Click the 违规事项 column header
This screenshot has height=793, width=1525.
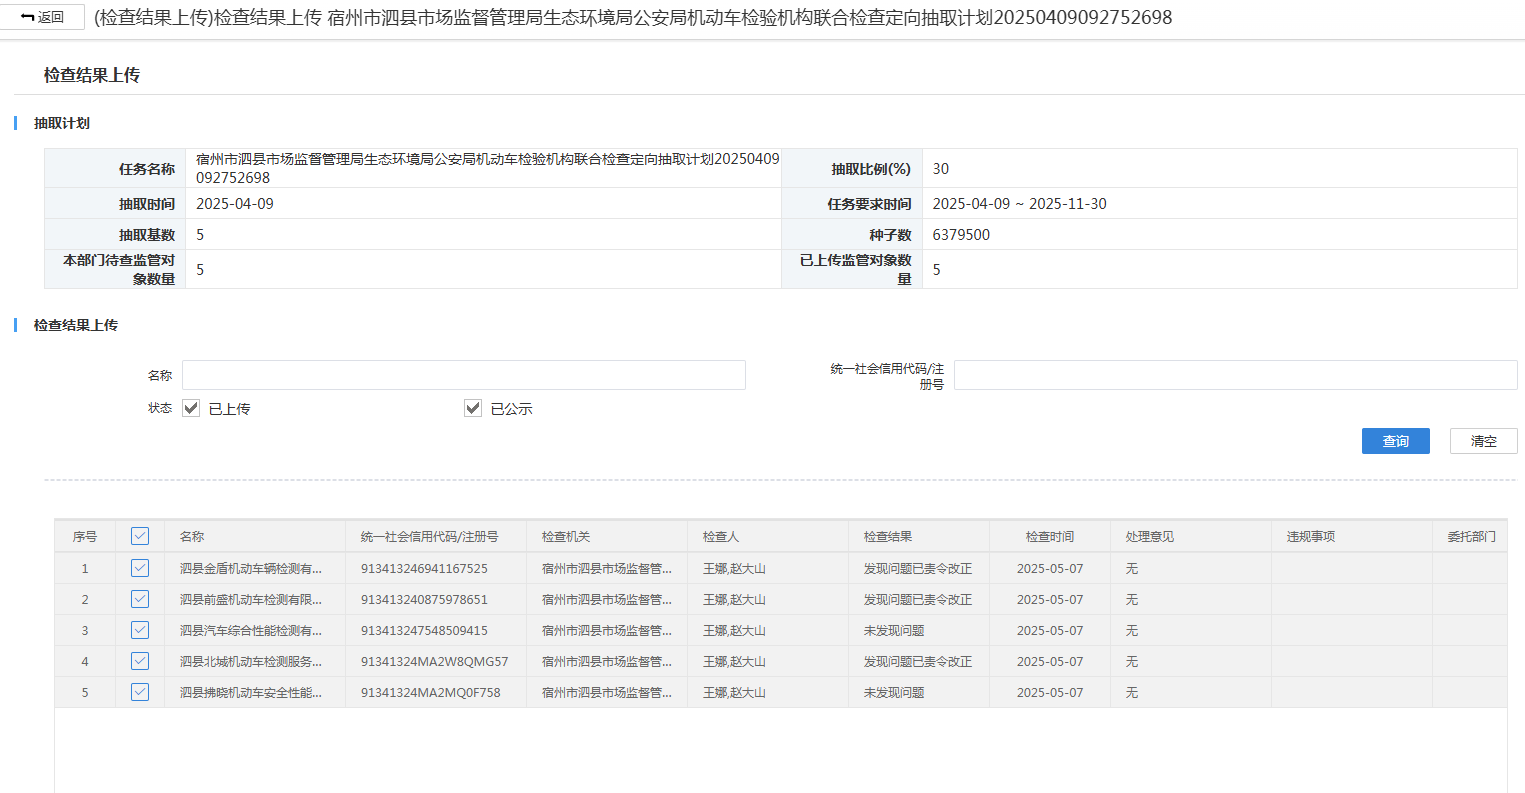point(1352,537)
